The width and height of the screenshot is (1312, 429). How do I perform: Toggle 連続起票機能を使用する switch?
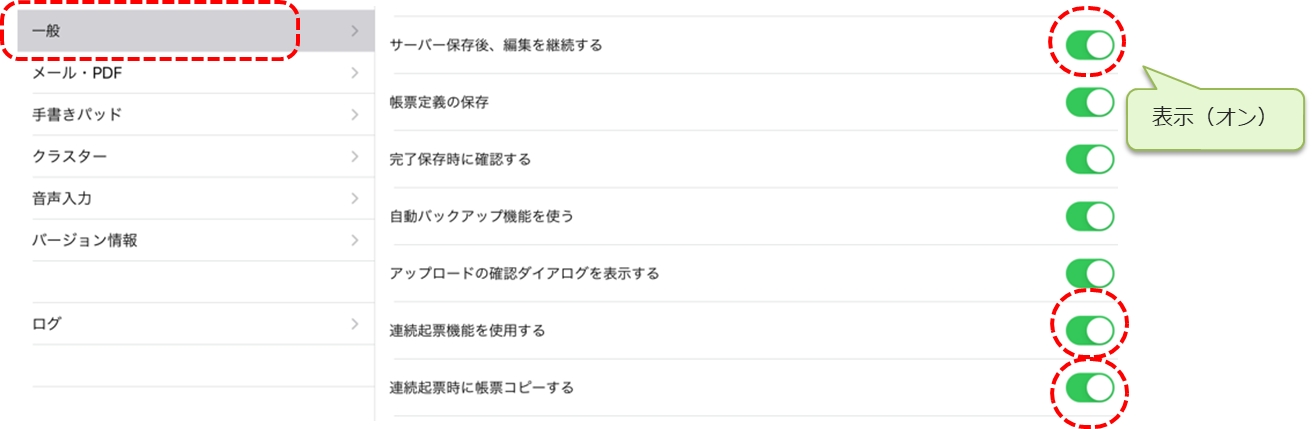click(x=1089, y=330)
